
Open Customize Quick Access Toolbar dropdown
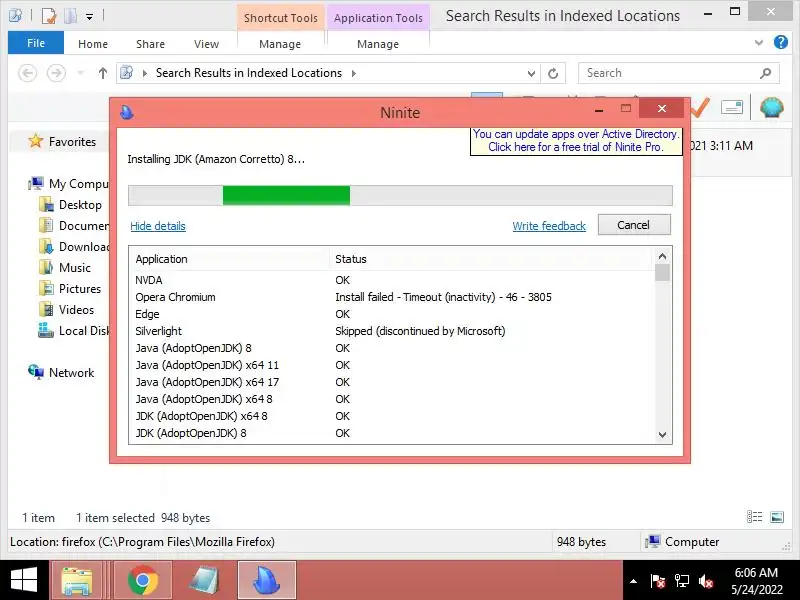tap(89, 17)
